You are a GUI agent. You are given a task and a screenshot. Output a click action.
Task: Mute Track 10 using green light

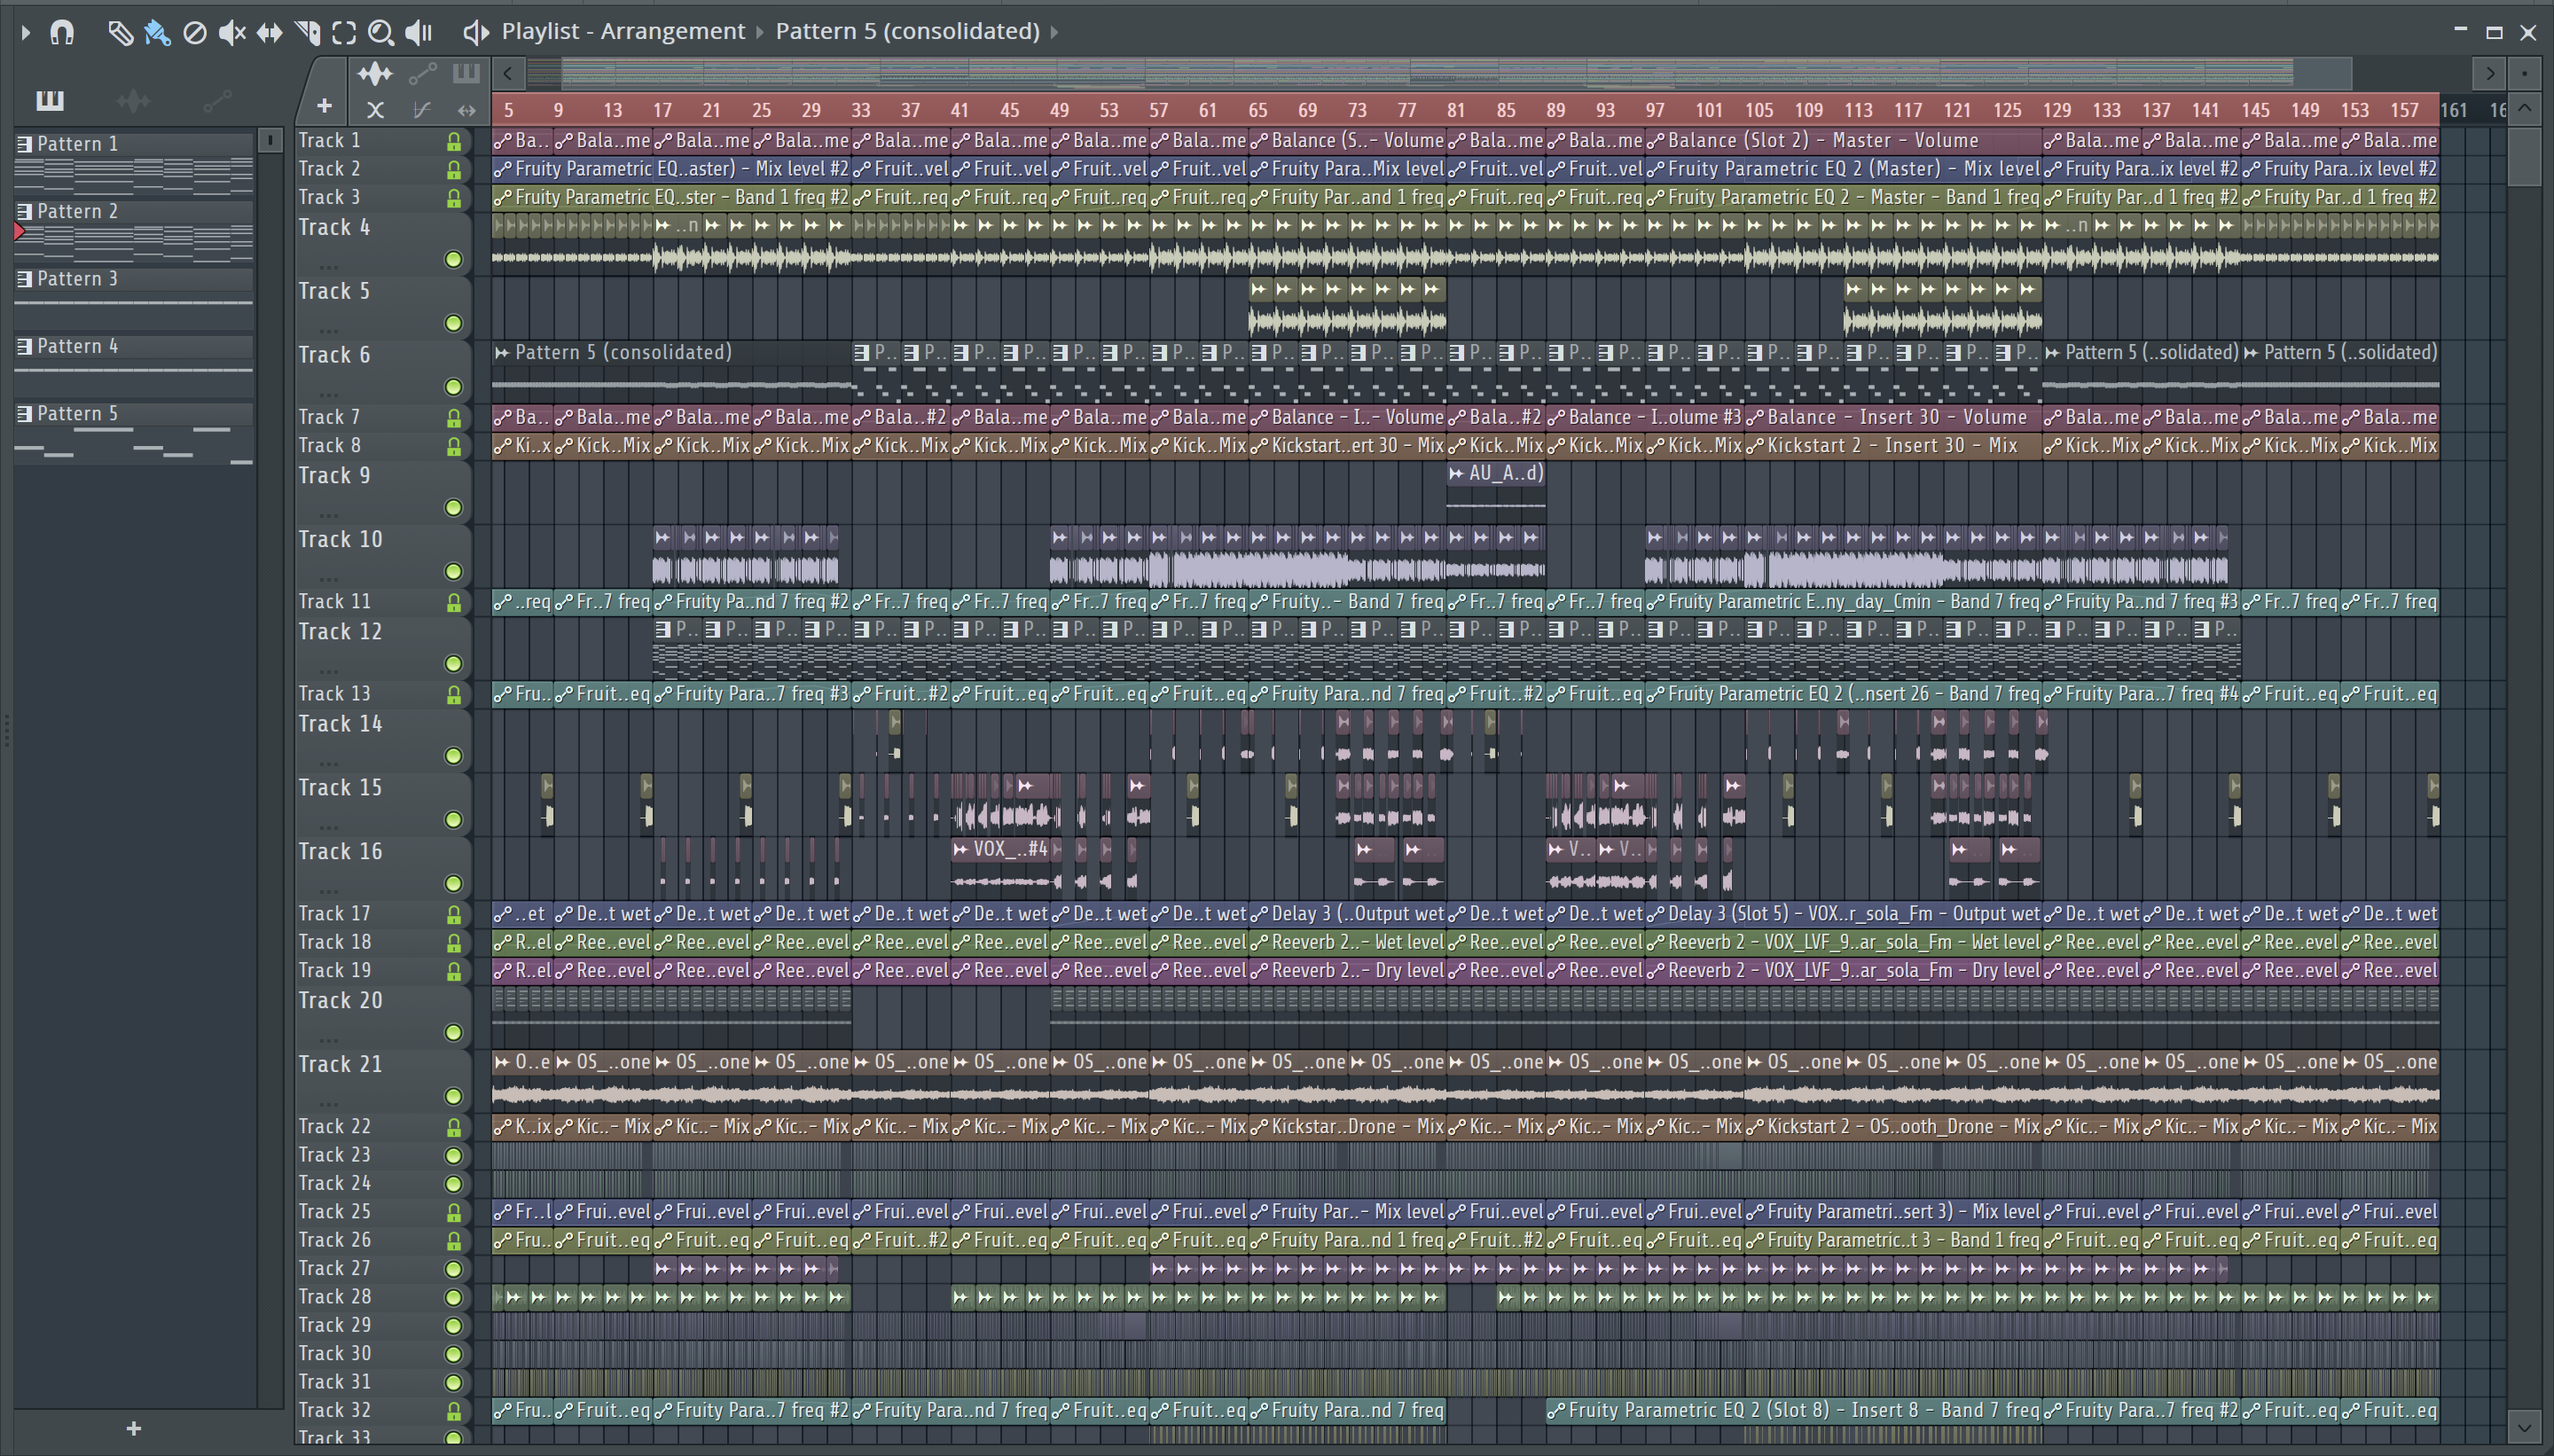click(x=454, y=572)
